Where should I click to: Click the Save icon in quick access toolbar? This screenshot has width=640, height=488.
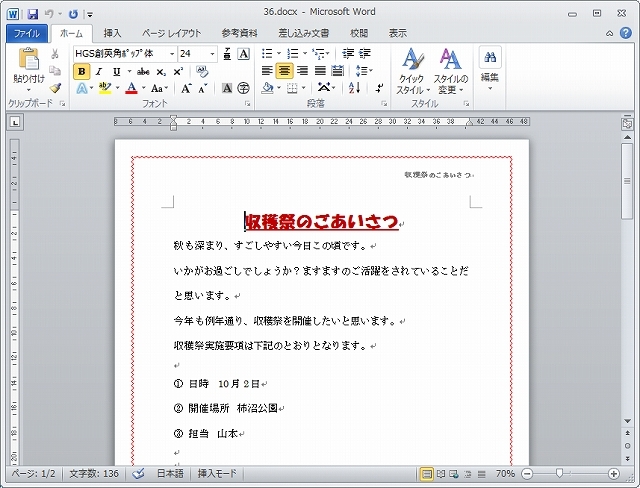[33, 14]
